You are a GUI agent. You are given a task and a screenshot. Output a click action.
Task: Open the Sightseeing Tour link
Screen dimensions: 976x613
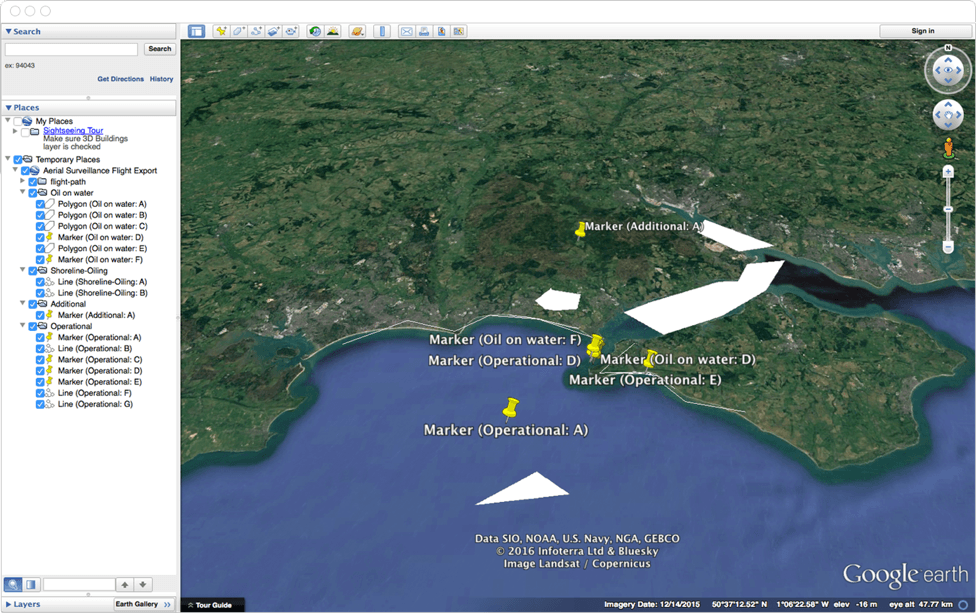(73, 131)
